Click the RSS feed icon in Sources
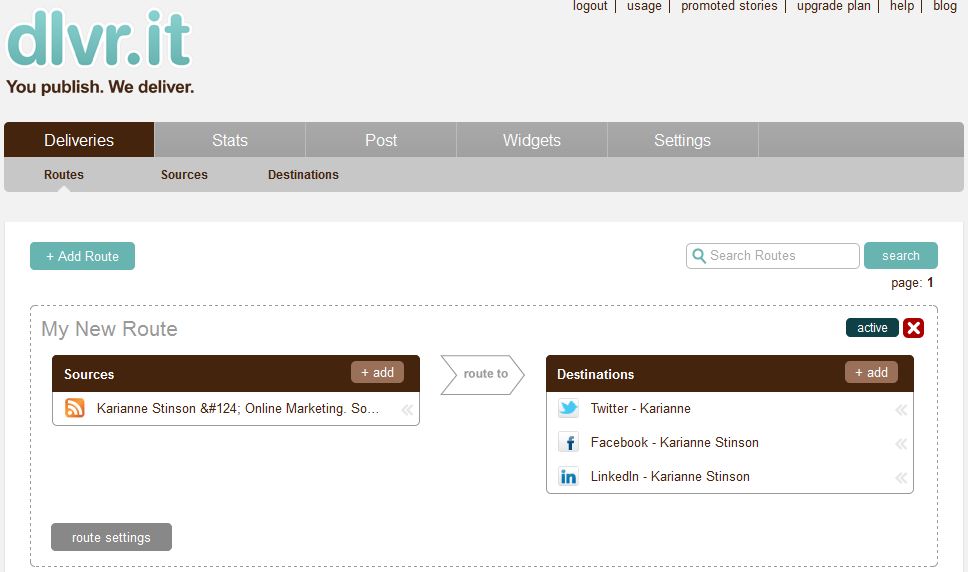The image size is (968, 572). point(75,408)
